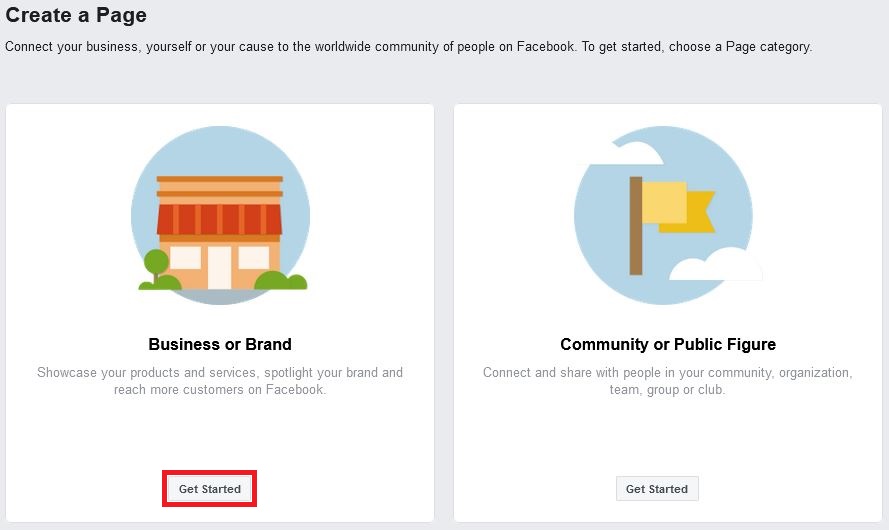Click Get Started under Community or Public Figure

click(x=657, y=489)
